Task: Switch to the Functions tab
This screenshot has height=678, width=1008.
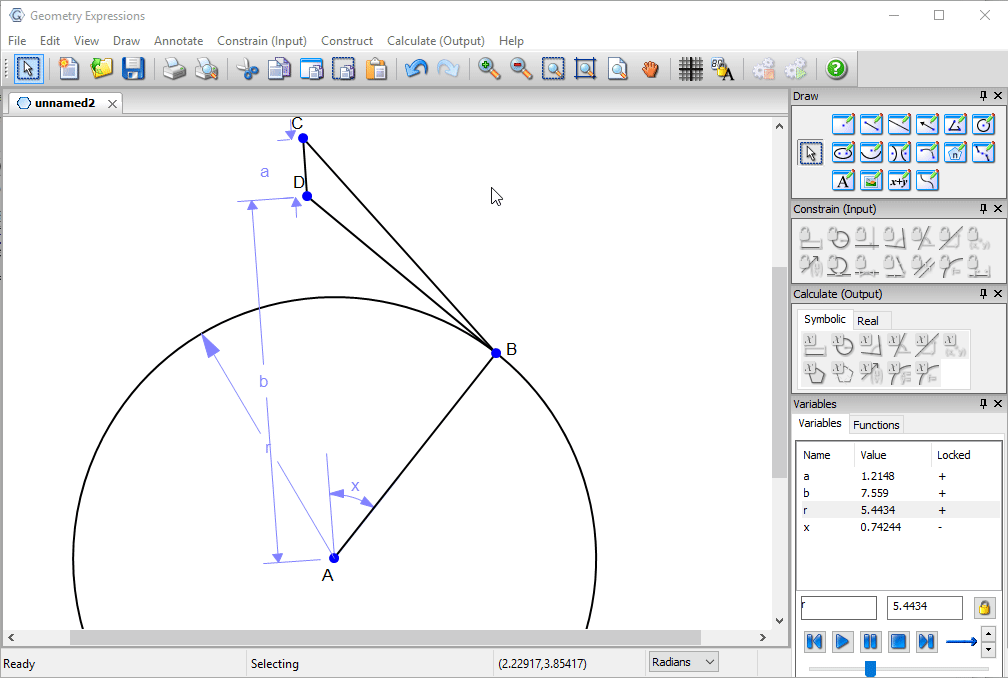Action: [876, 425]
